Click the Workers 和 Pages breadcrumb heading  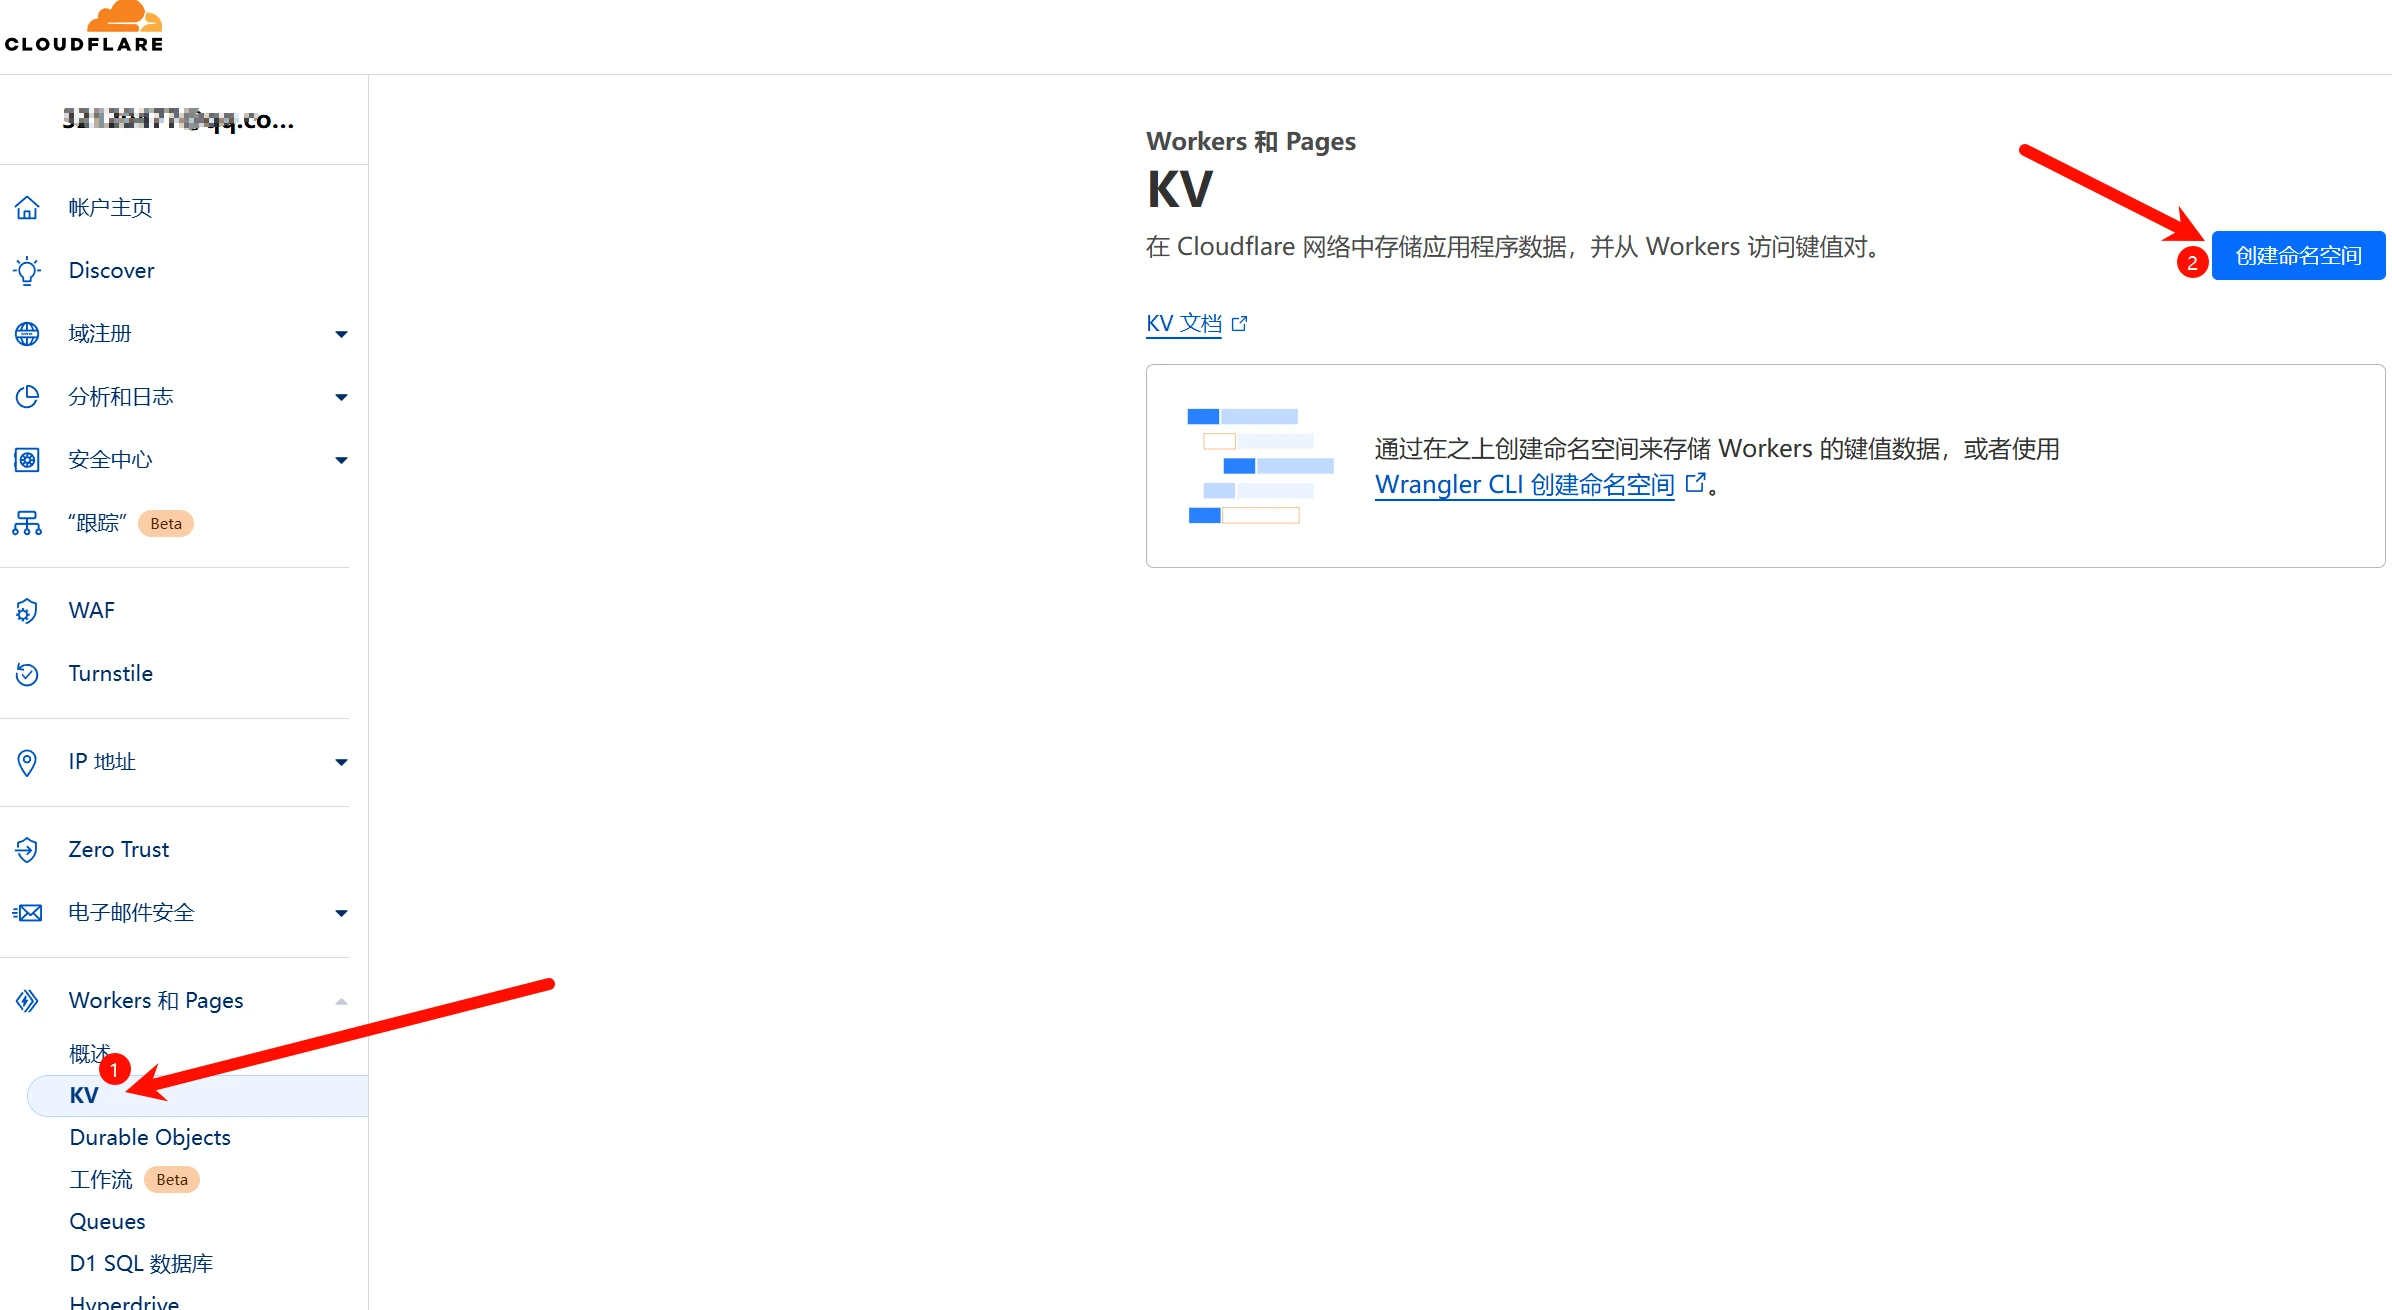[1251, 142]
